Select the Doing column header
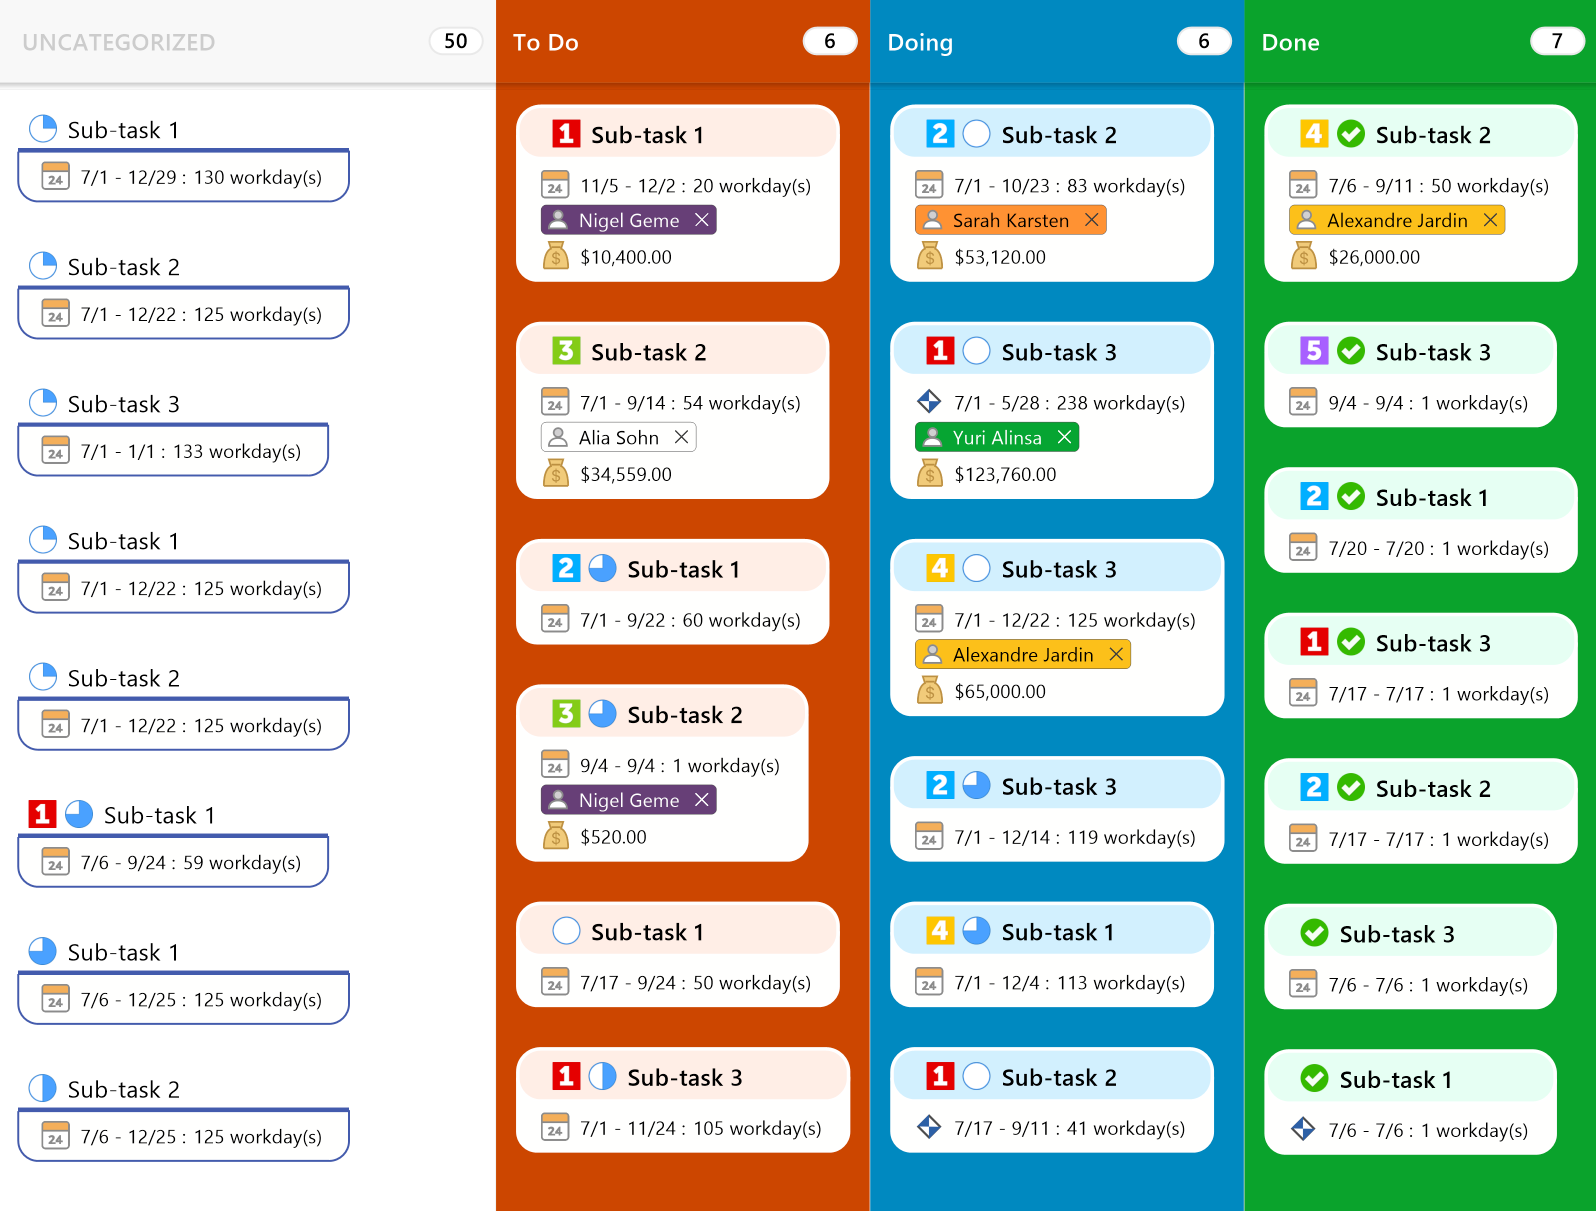This screenshot has width=1596, height=1211. coord(1057,42)
